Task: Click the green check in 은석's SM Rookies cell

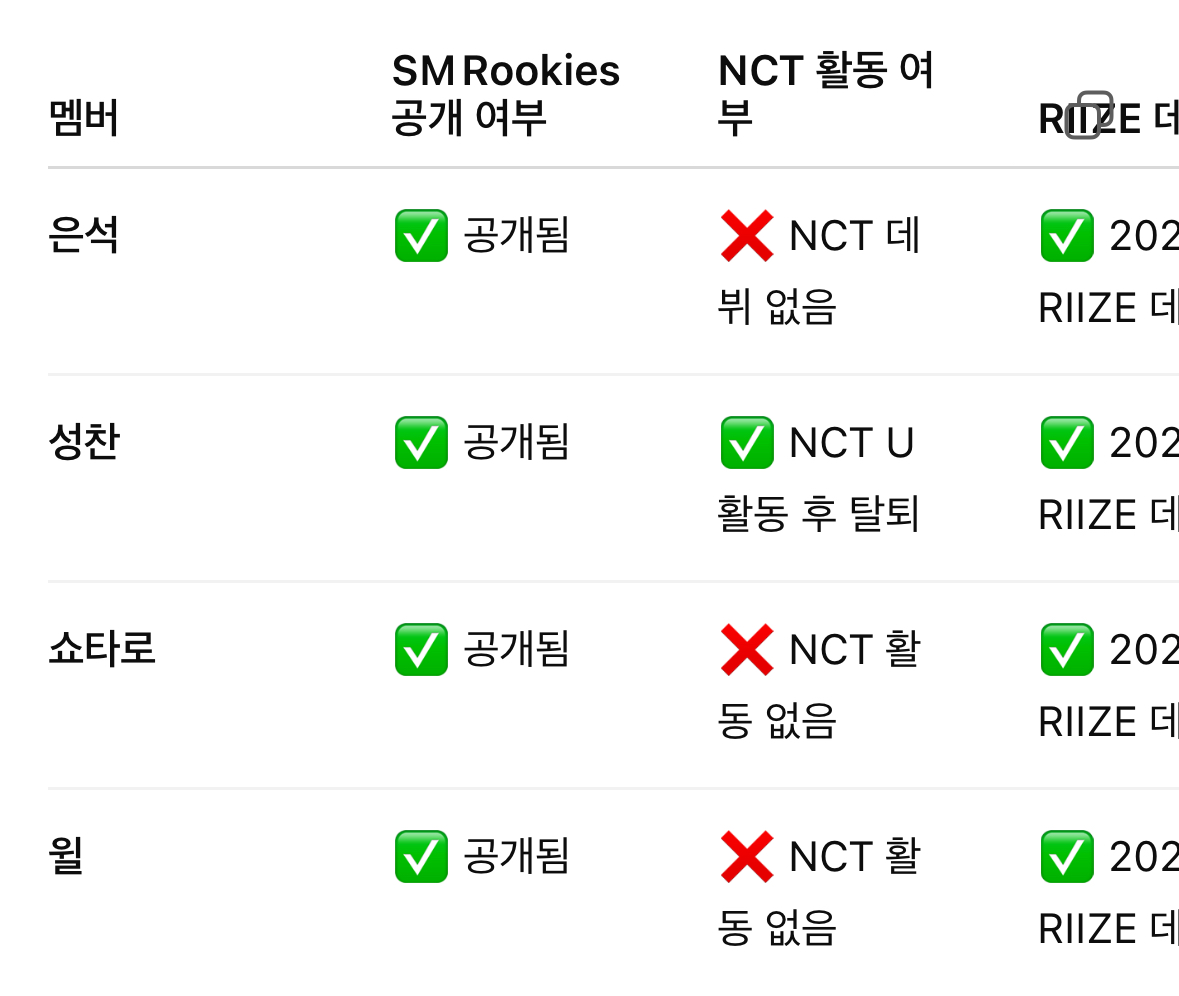Action: [x=421, y=236]
